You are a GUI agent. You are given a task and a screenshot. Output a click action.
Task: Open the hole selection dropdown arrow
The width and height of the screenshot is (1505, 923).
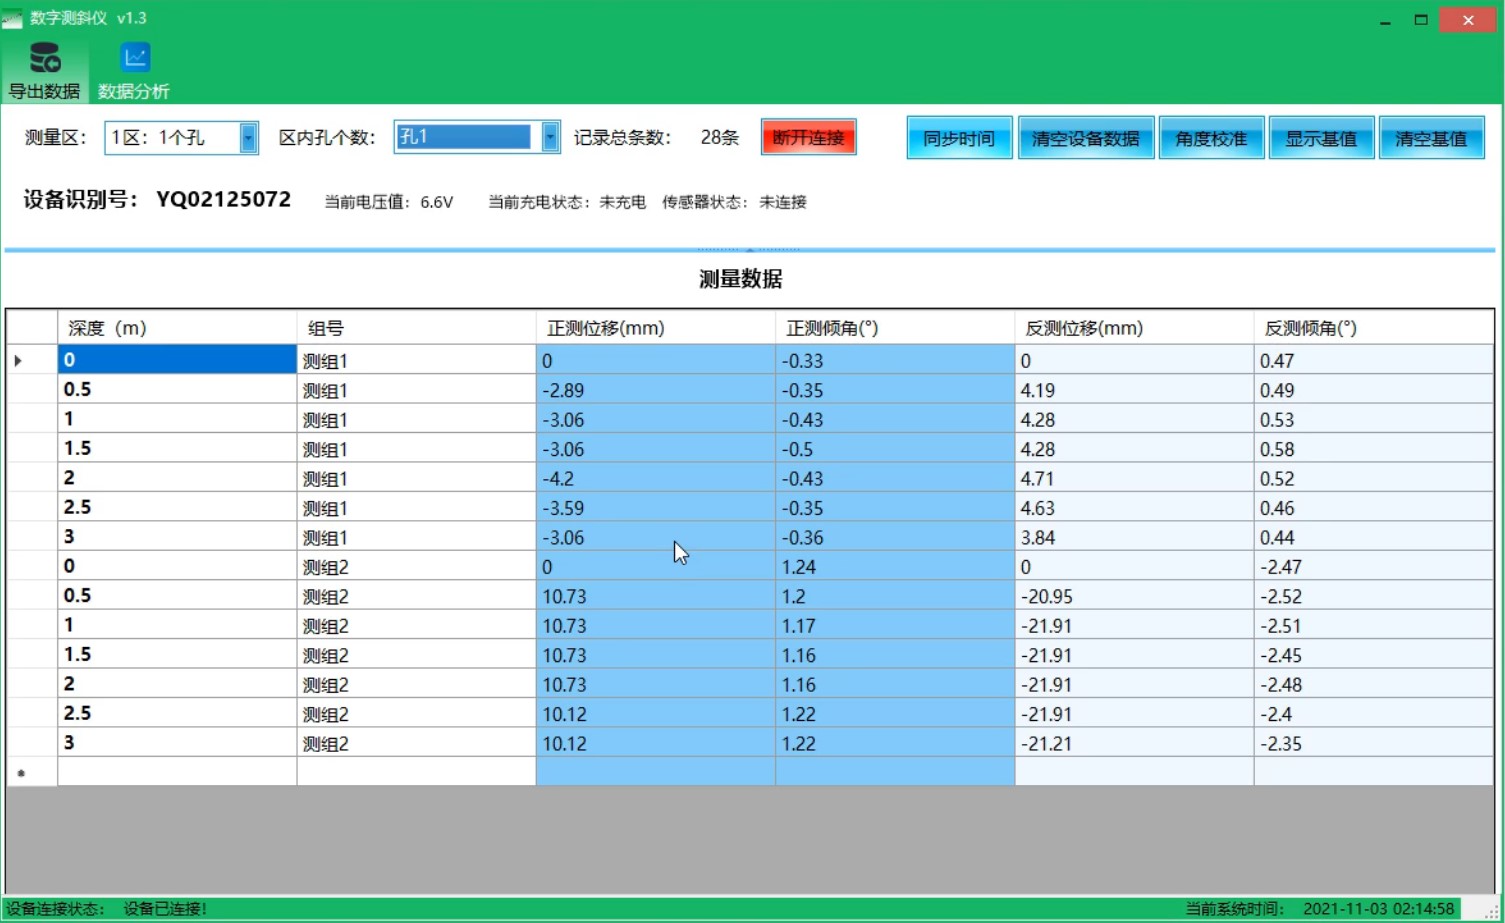coord(550,138)
